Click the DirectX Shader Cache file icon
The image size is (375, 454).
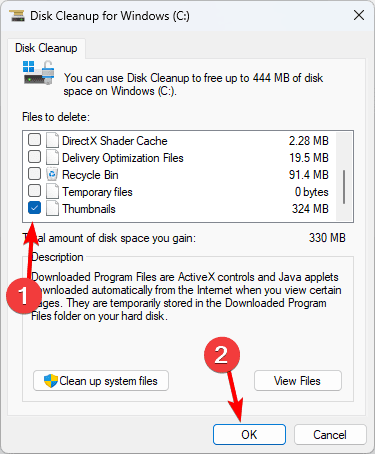coord(52,140)
